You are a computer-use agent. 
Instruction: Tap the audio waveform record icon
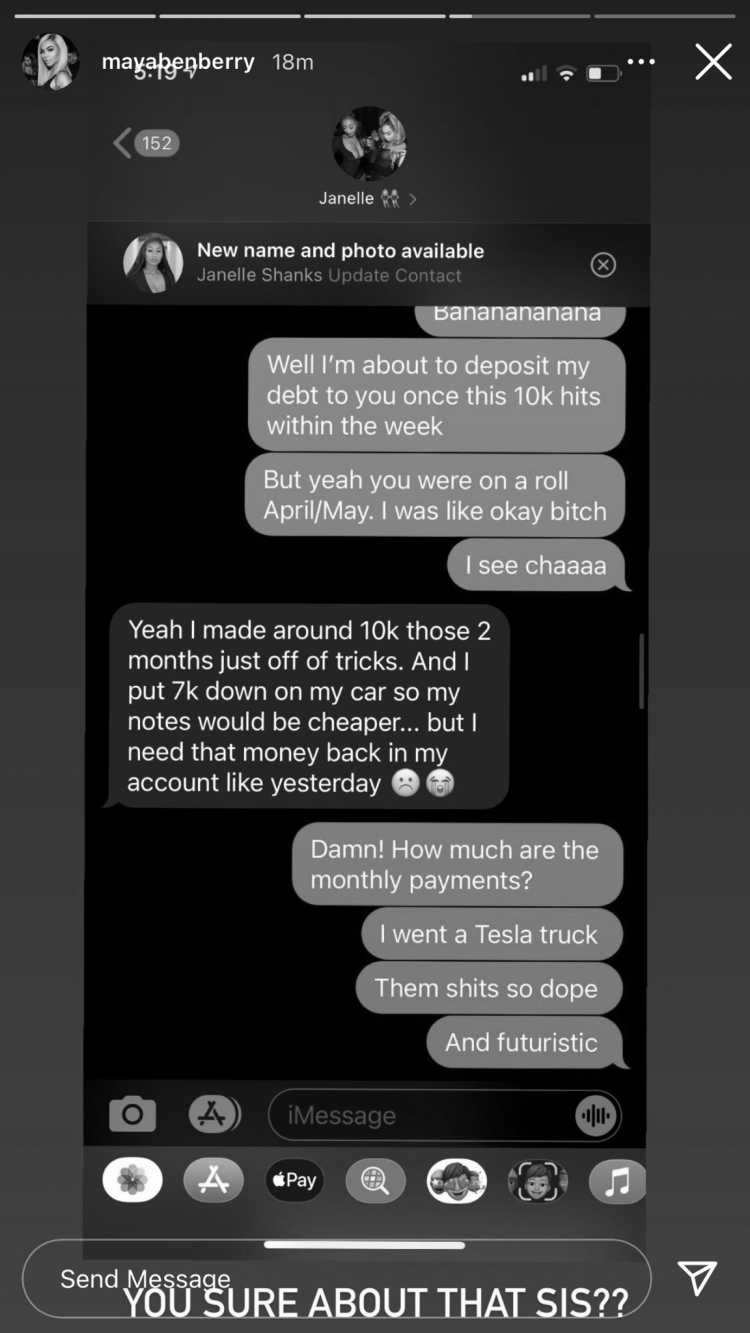[x=597, y=1115]
